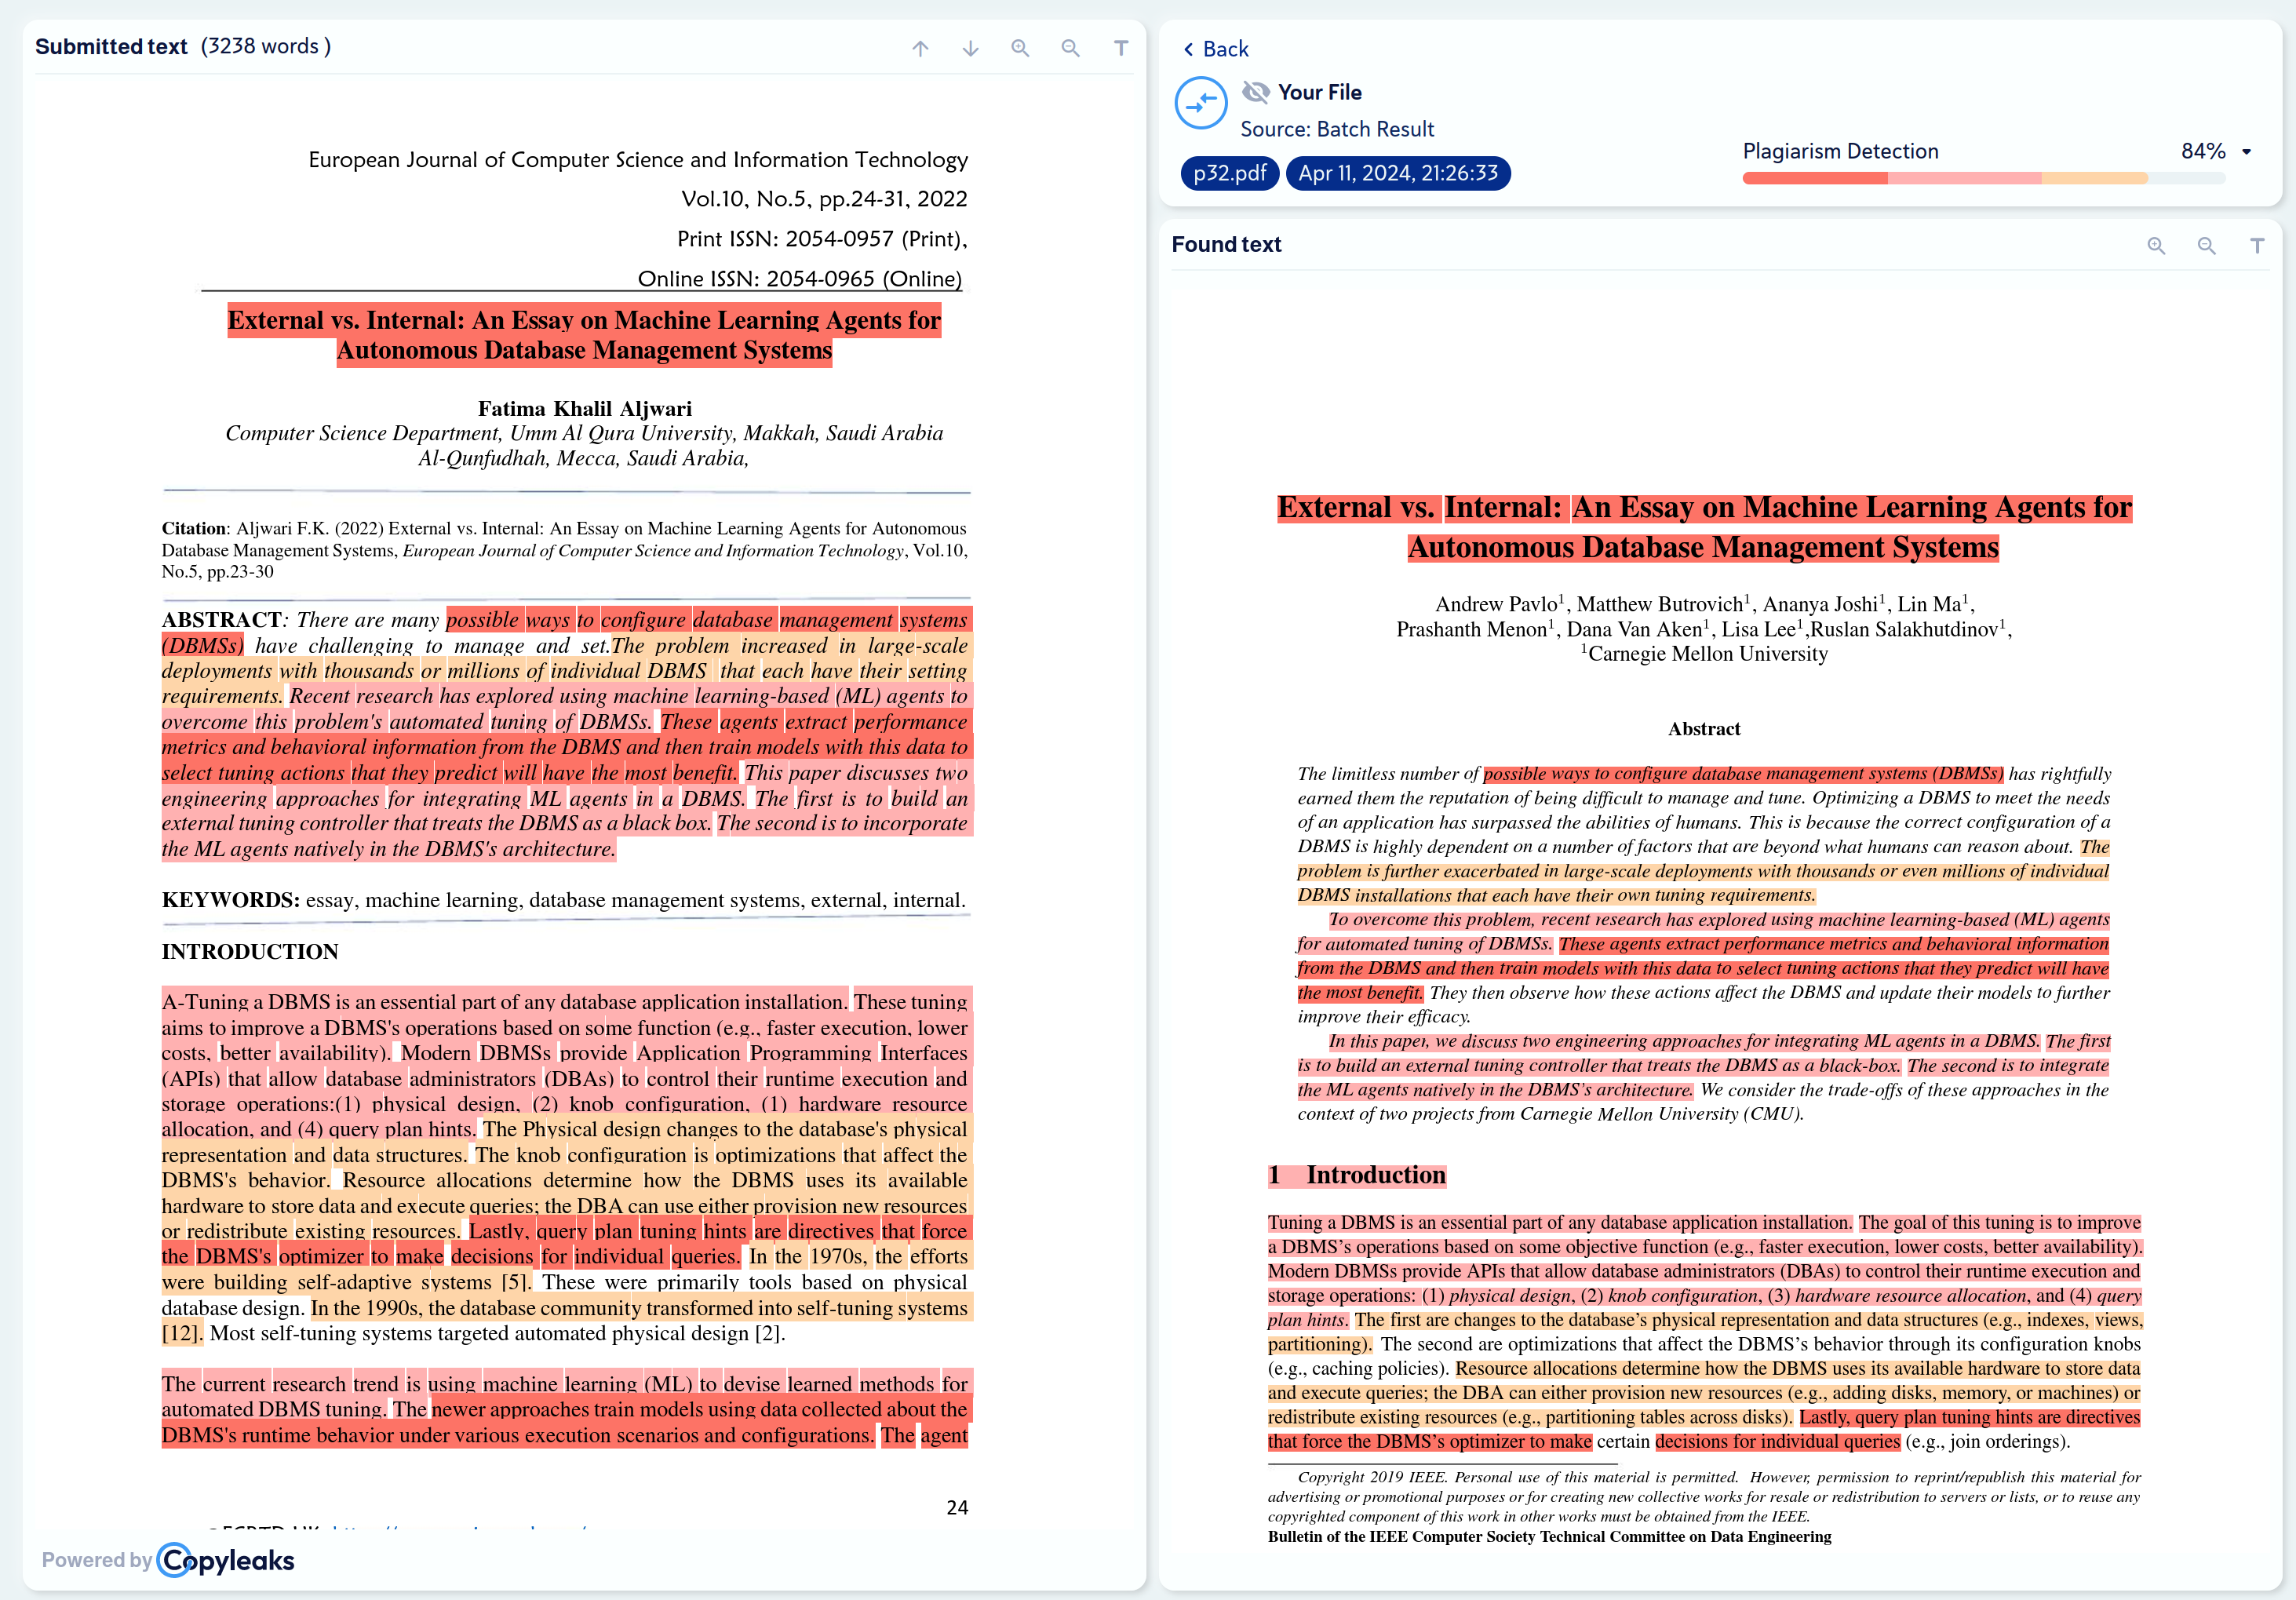Zoom in on the found text panel
This screenshot has height=1600, width=2296.
point(2156,246)
